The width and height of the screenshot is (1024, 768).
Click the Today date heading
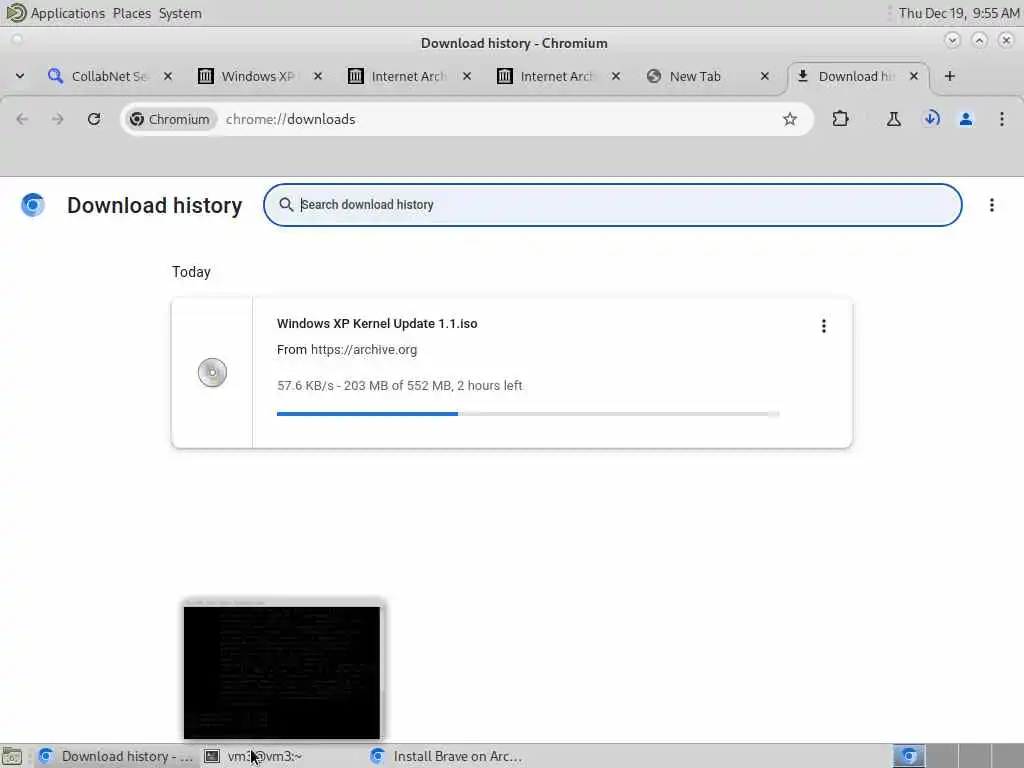pos(191,272)
